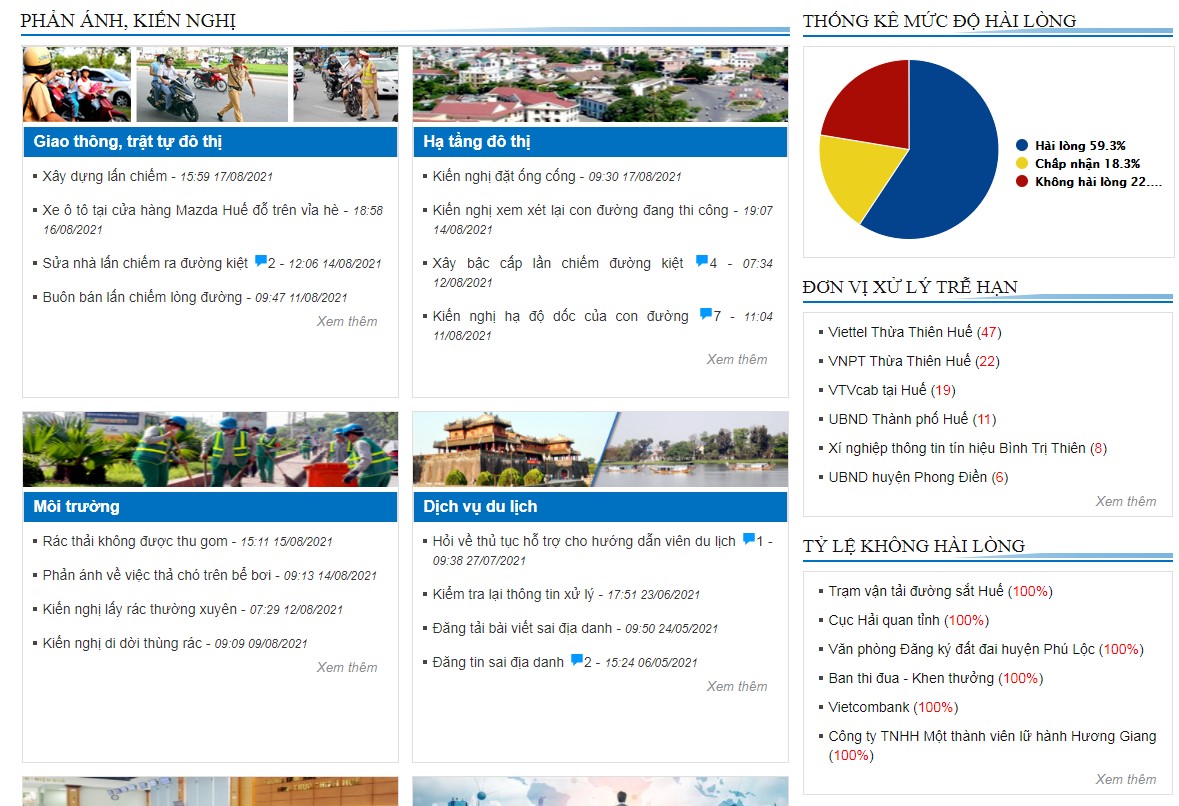Click comment icon beside Xây bậc cấp lấn chiếm

702,262
